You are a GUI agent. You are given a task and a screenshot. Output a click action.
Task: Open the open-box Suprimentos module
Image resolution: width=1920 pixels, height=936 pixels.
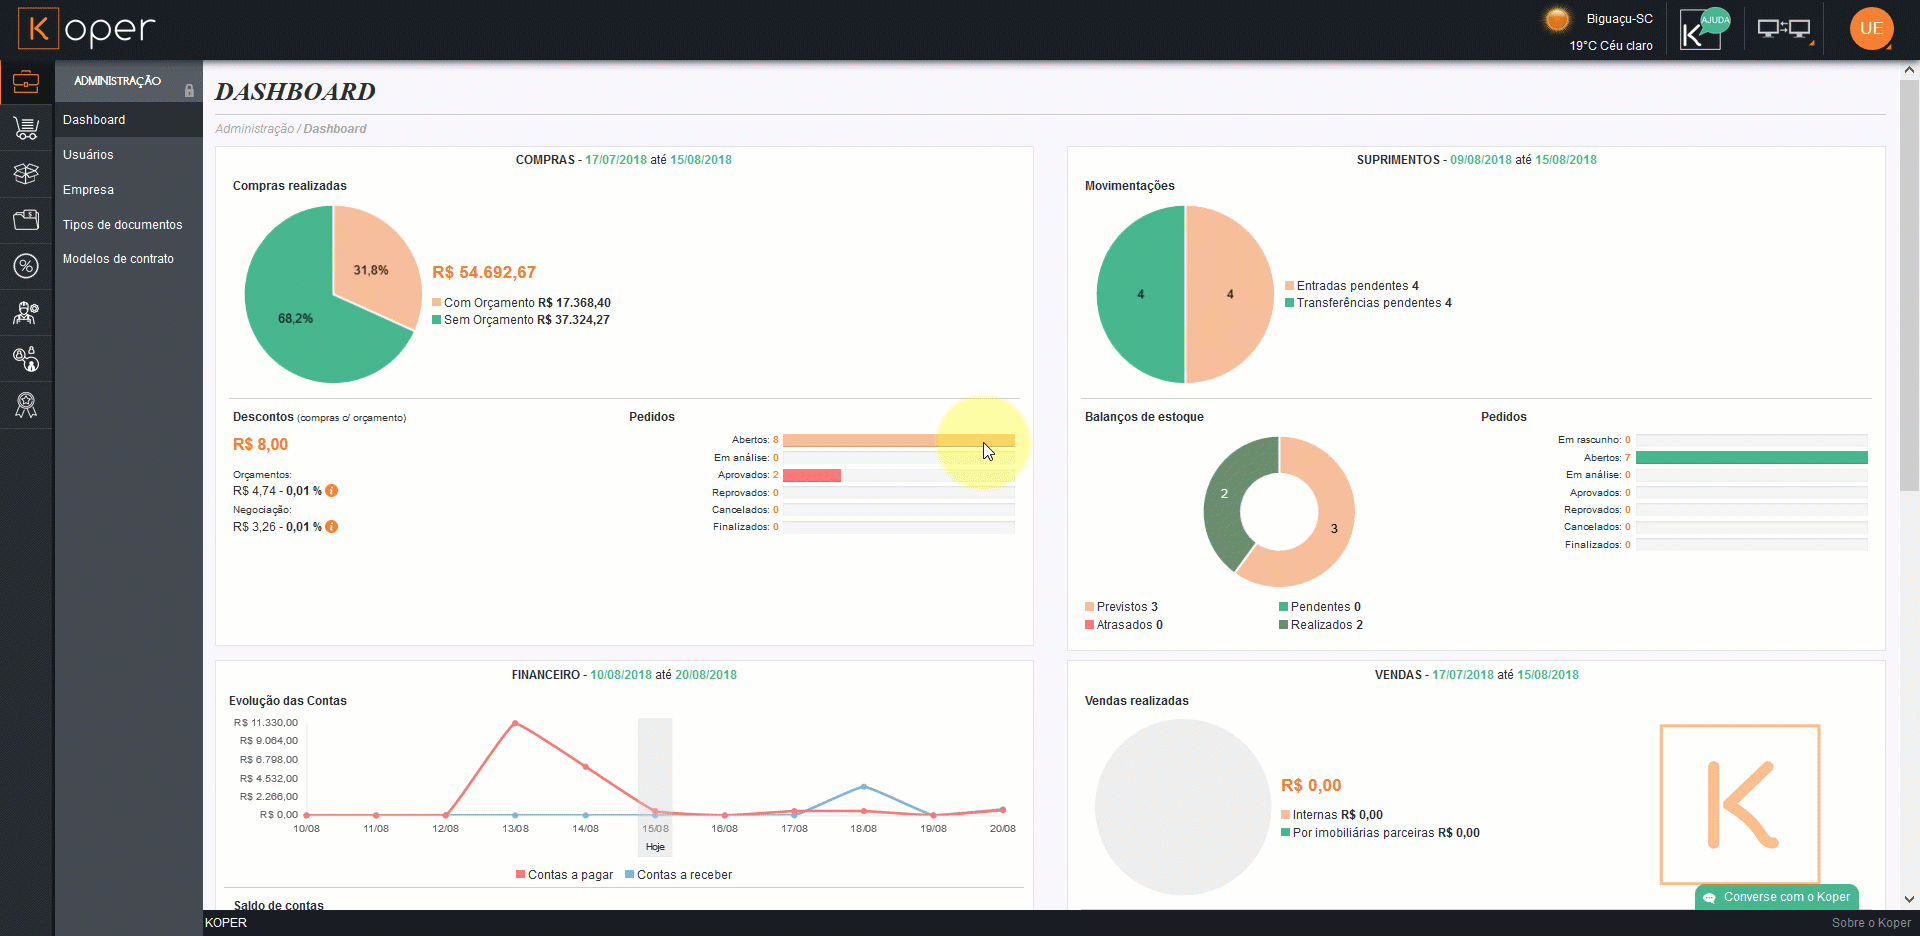pyautogui.click(x=26, y=174)
